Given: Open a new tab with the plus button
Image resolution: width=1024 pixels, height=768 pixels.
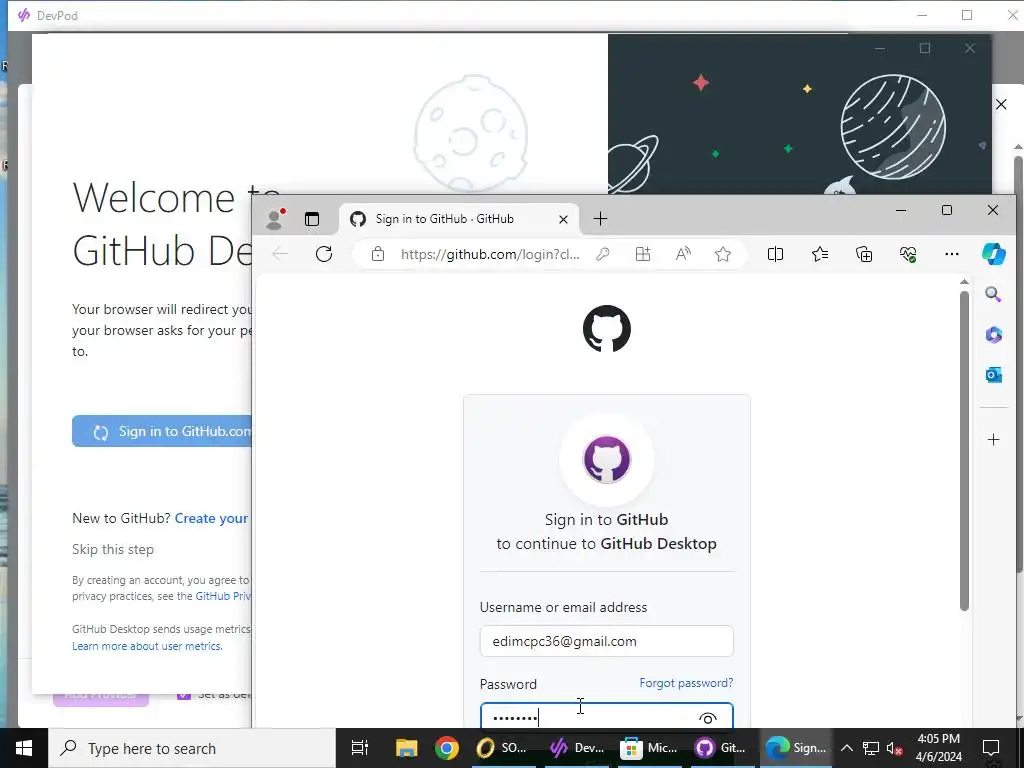Looking at the screenshot, I should 600,219.
